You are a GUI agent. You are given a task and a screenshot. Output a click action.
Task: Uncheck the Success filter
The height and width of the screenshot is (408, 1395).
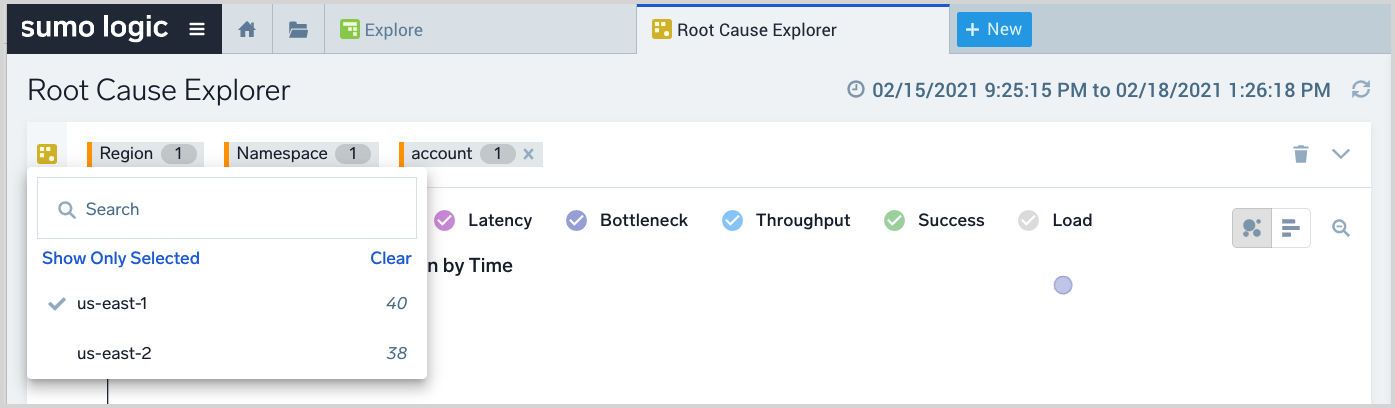pyautogui.click(x=894, y=220)
